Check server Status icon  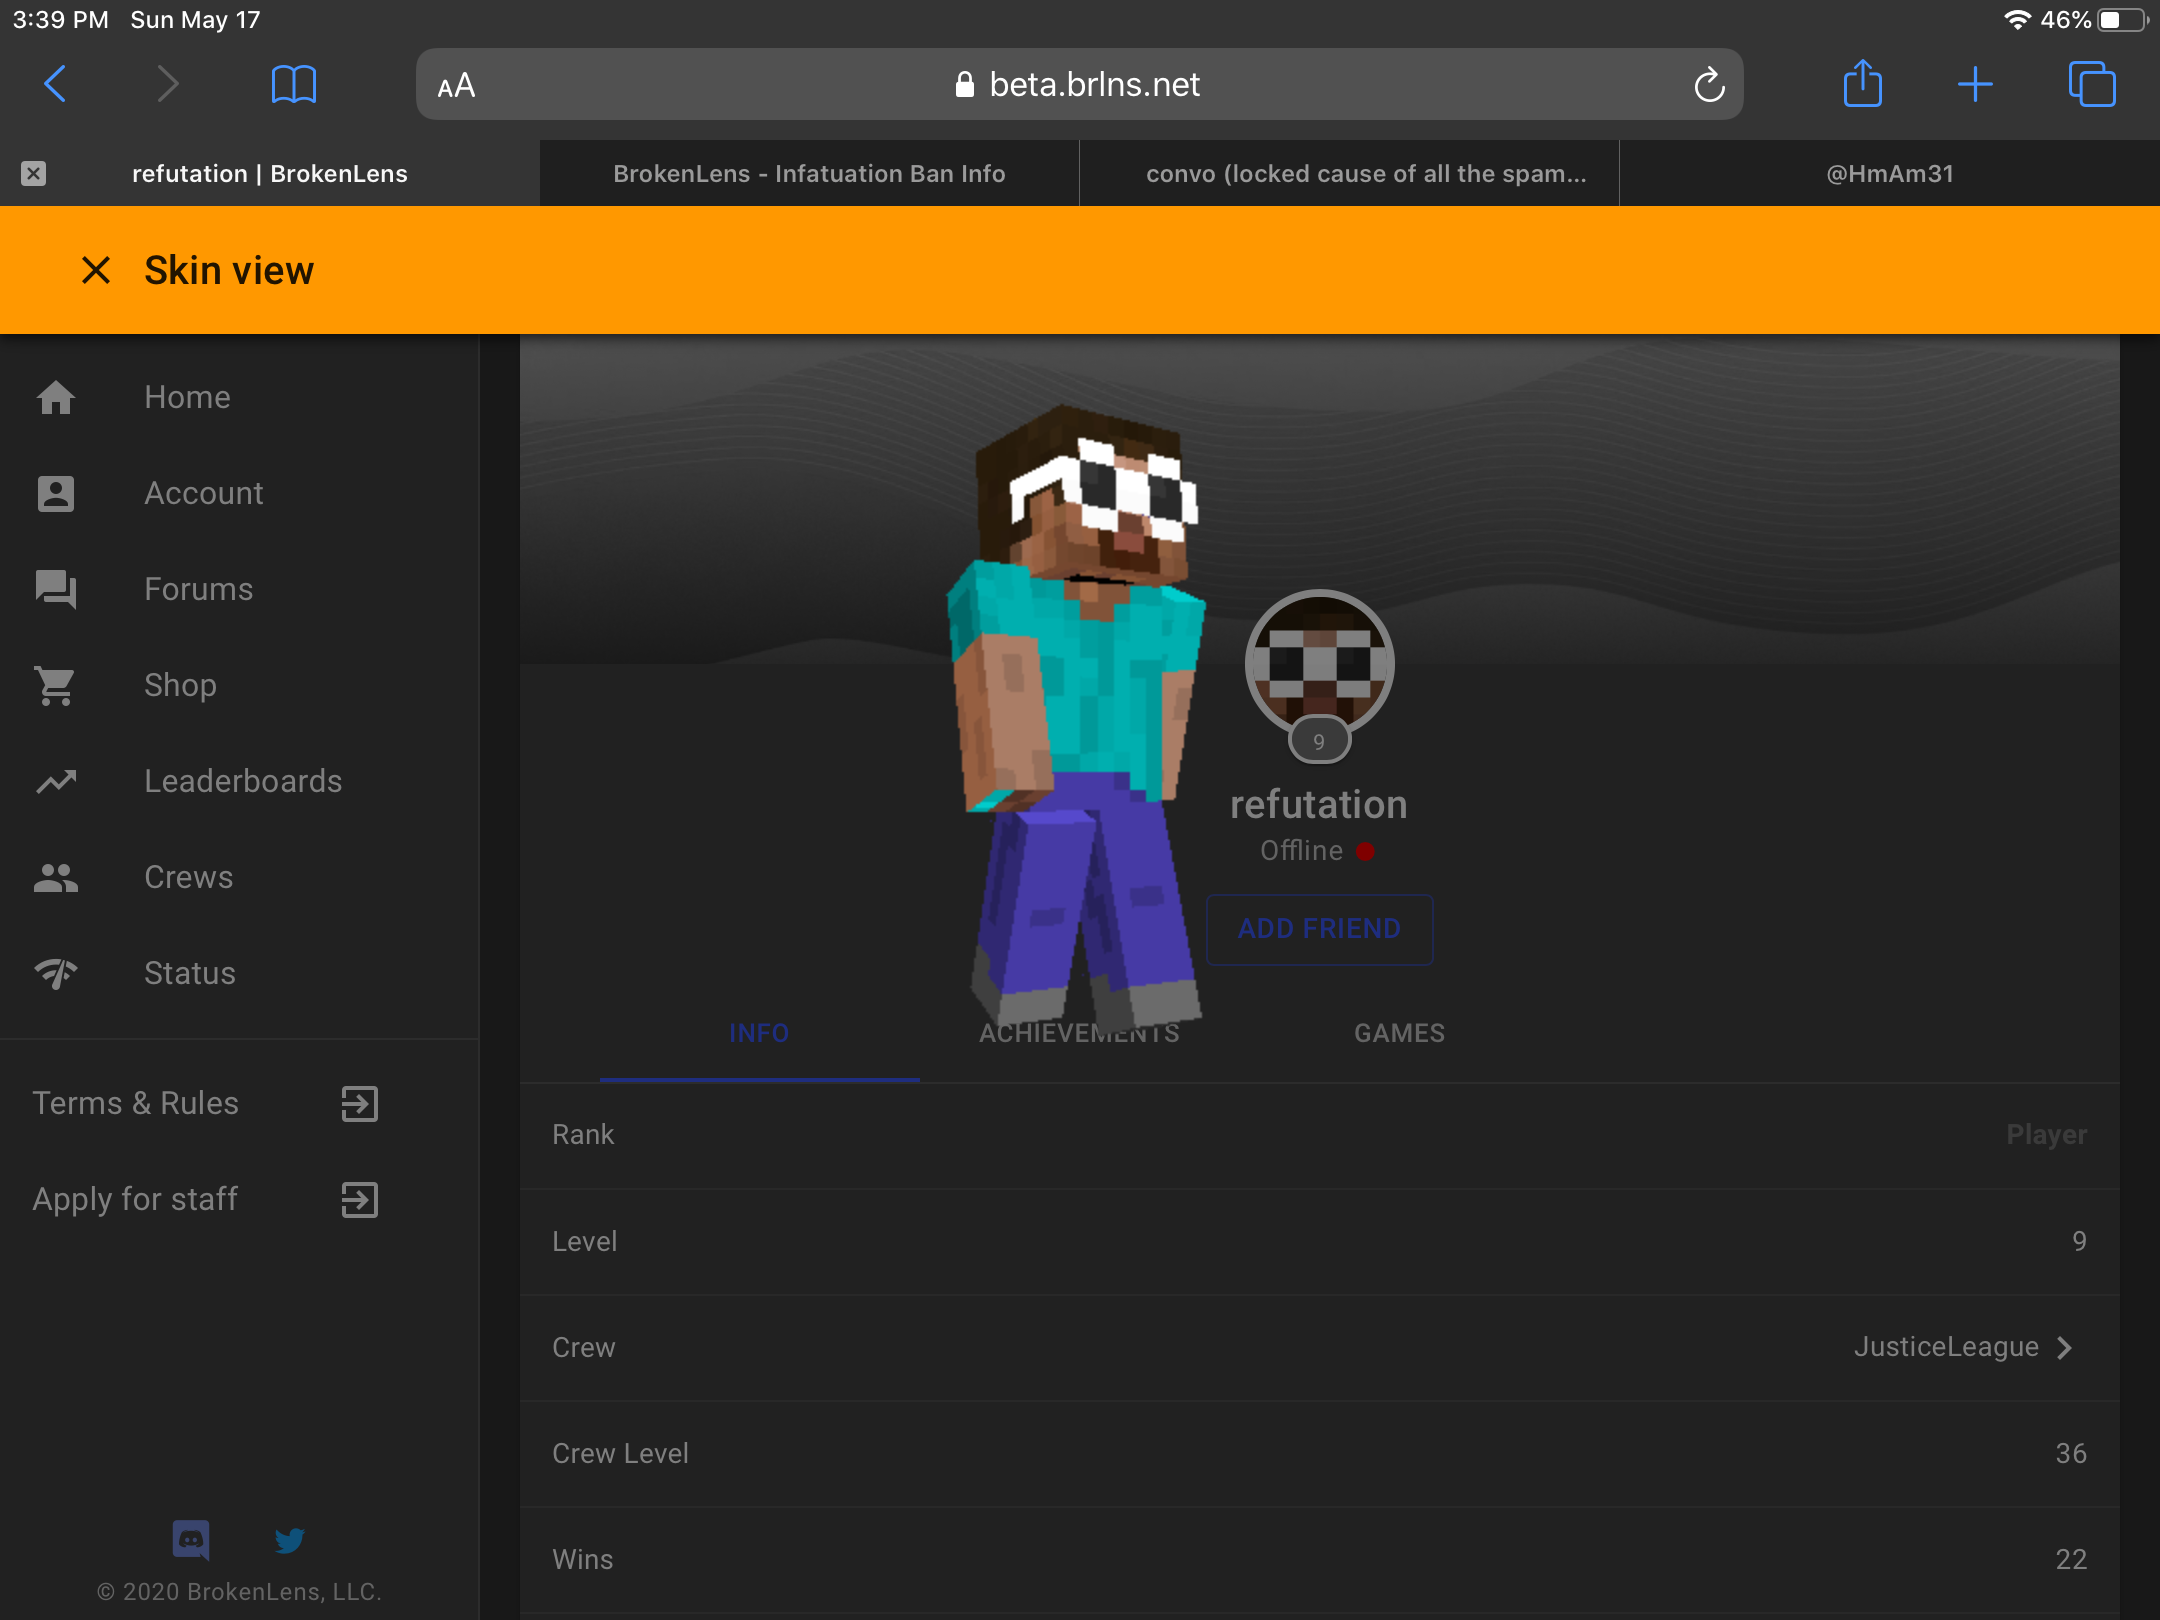tap(56, 973)
